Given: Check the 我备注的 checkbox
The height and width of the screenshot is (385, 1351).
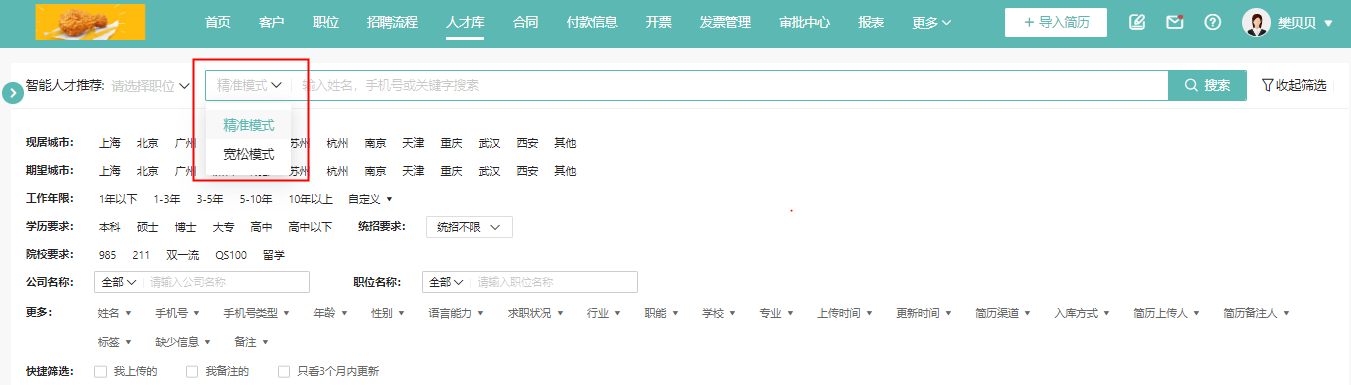Looking at the screenshot, I should pos(192,372).
